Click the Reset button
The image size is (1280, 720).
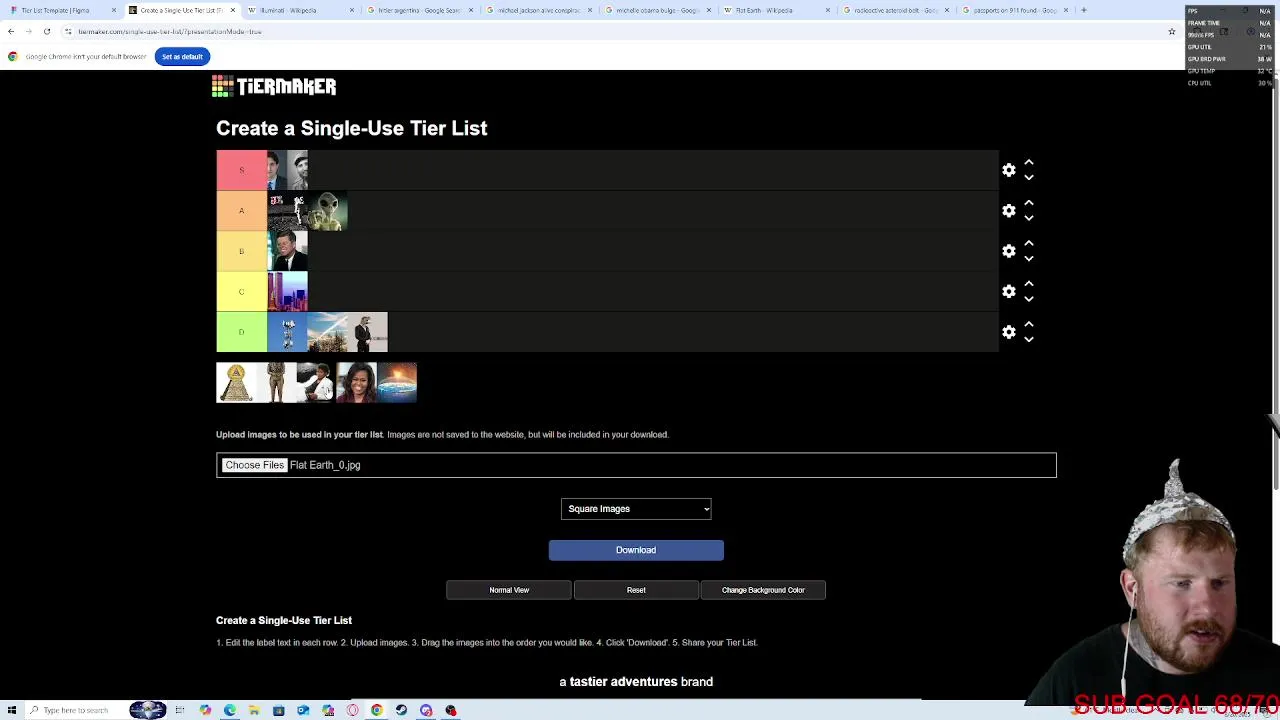pyautogui.click(x=636, y=590)
